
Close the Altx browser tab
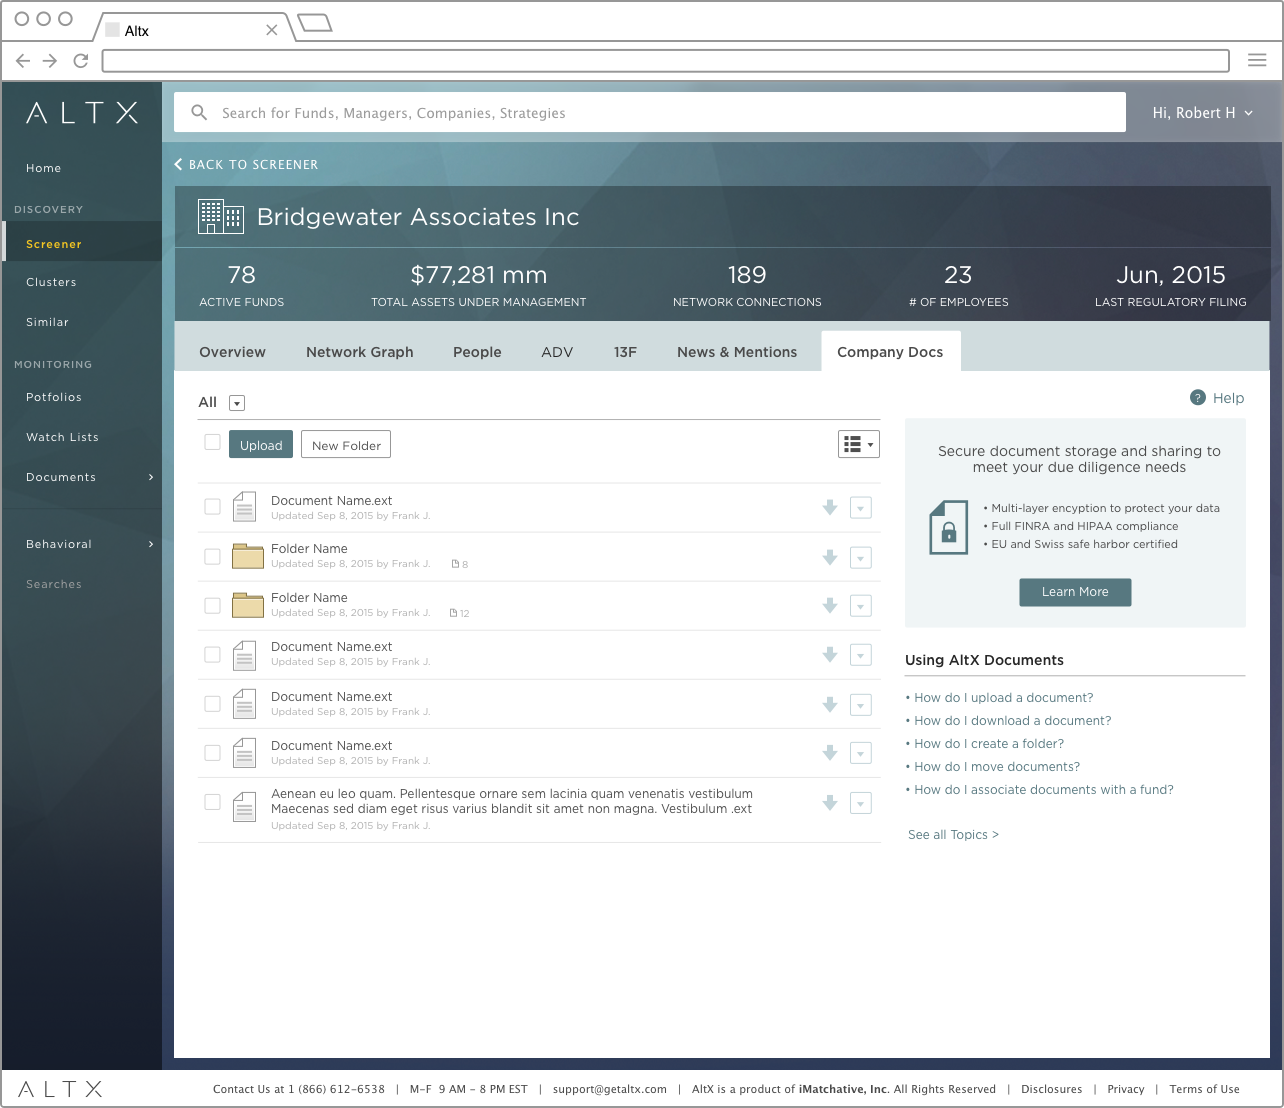(x=271, y=30)
